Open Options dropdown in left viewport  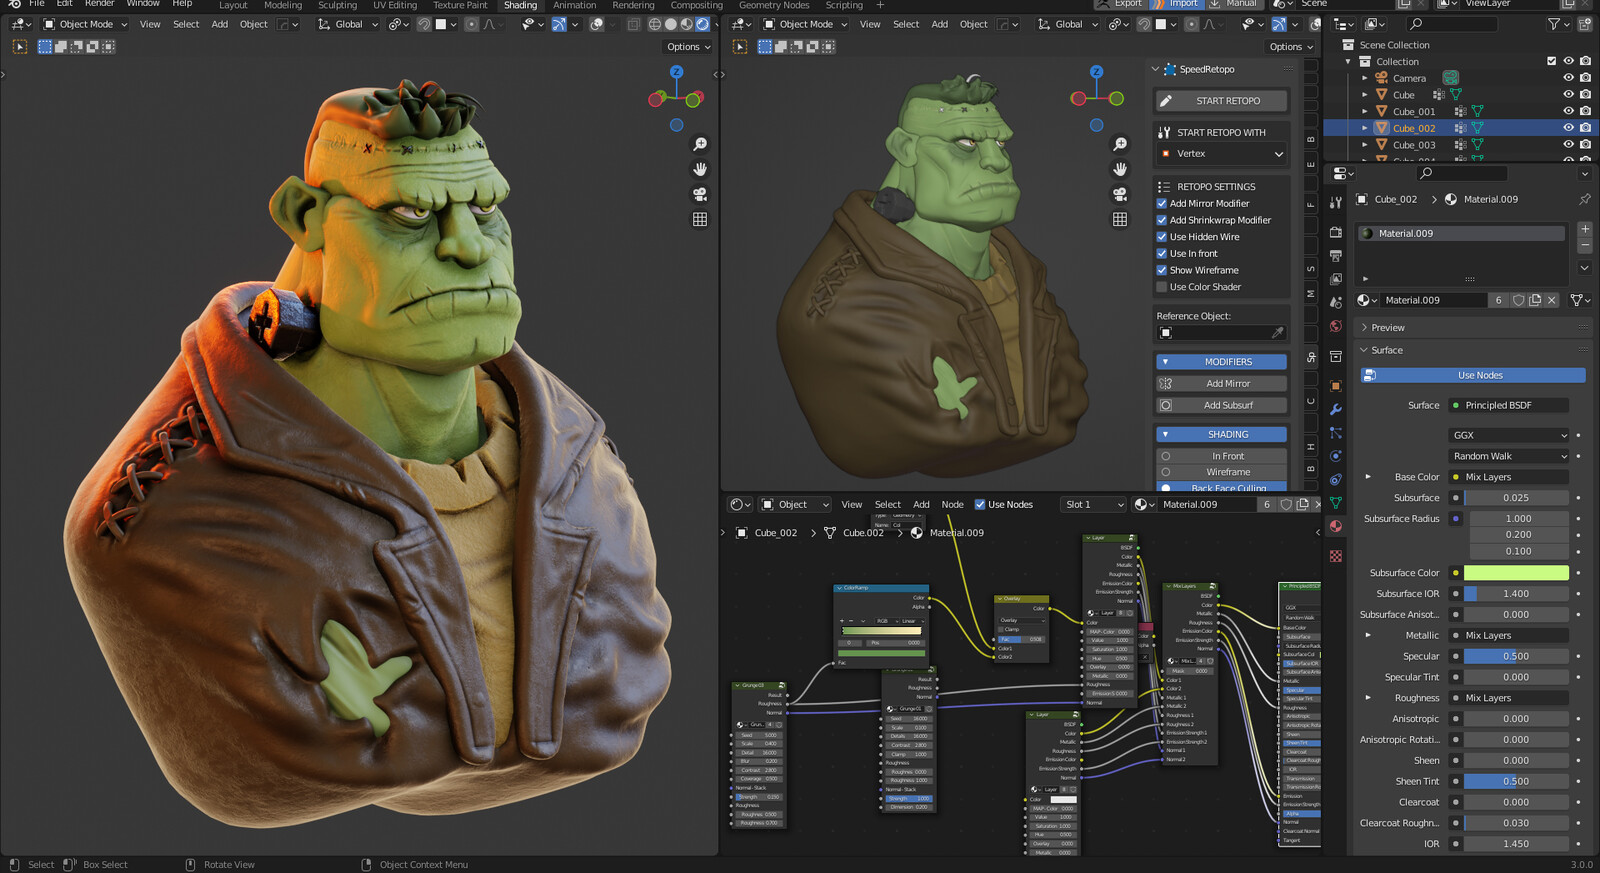pyautogui.click(x=688, y=47)
